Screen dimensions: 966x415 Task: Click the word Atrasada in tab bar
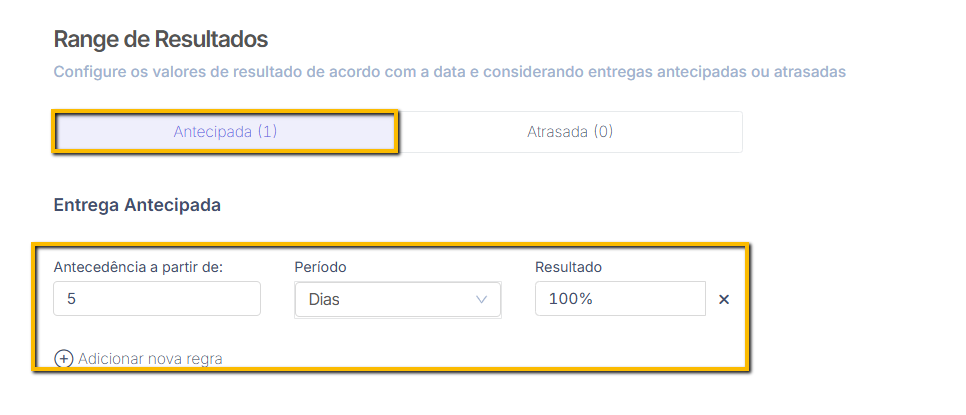[558, 132]
